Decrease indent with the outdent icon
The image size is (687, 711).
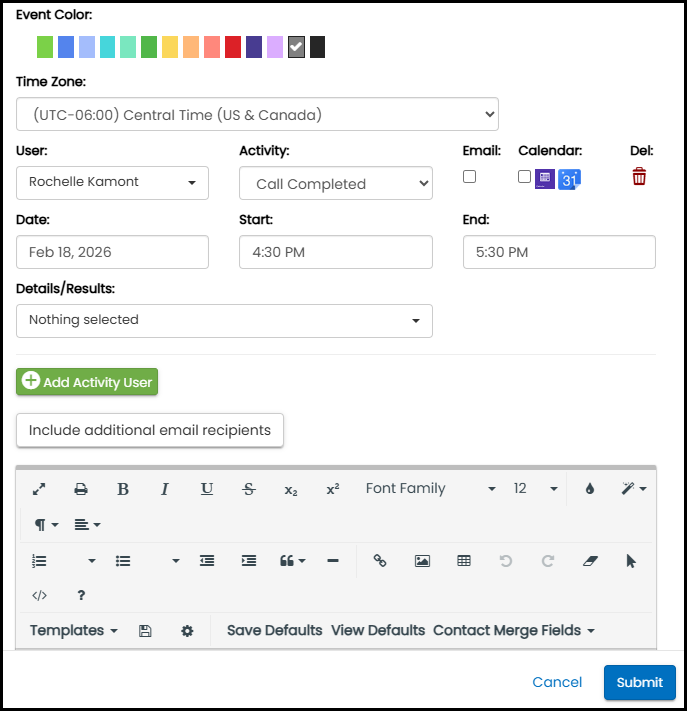coord(207,561)
